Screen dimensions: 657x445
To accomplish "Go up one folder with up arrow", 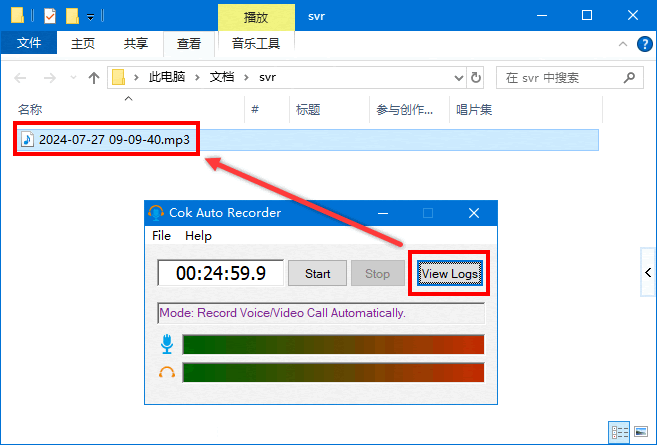I will coord(94,77).
